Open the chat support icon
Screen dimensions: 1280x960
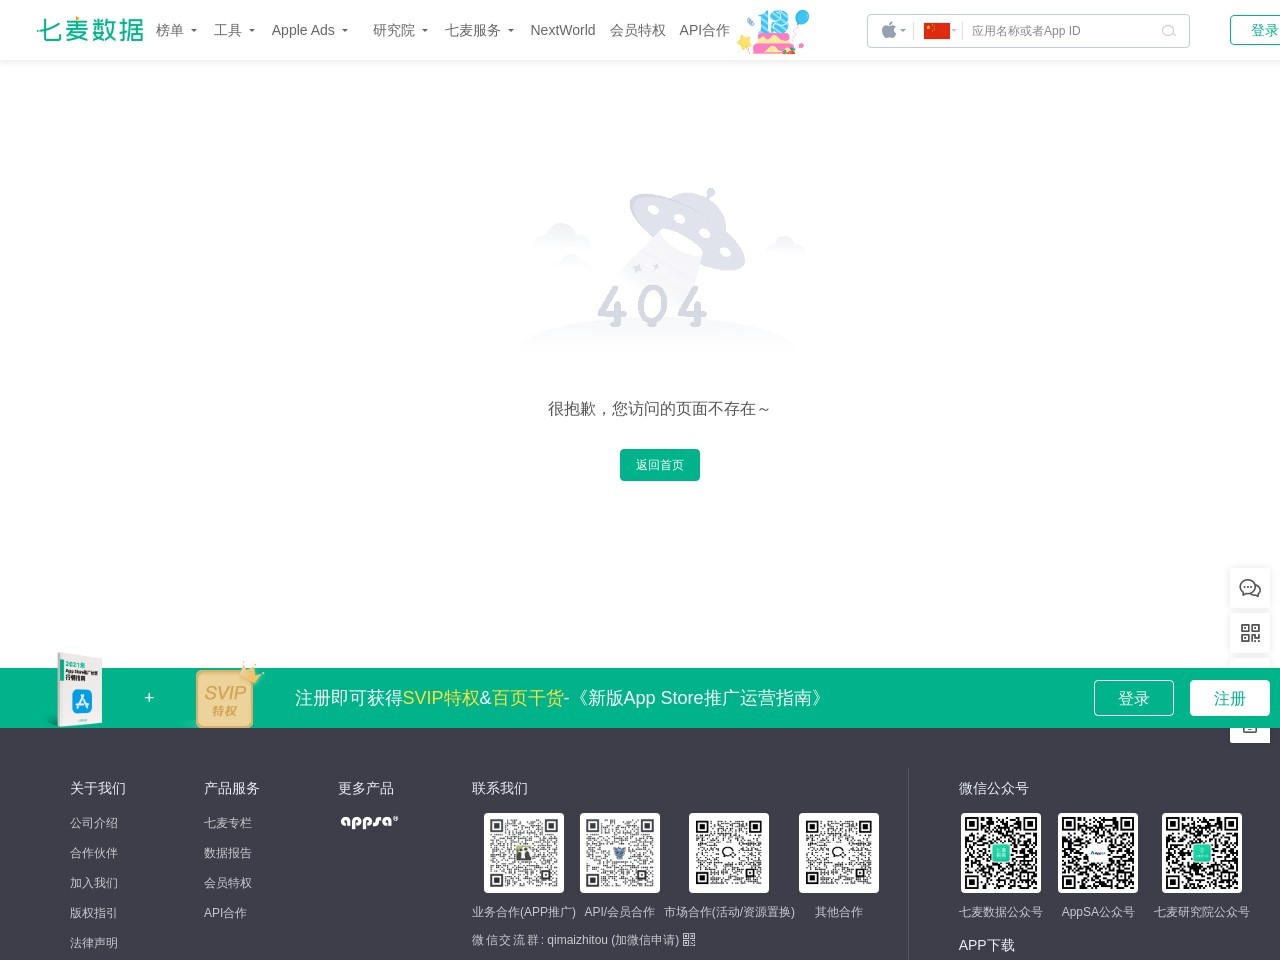tap(1250, 588)
